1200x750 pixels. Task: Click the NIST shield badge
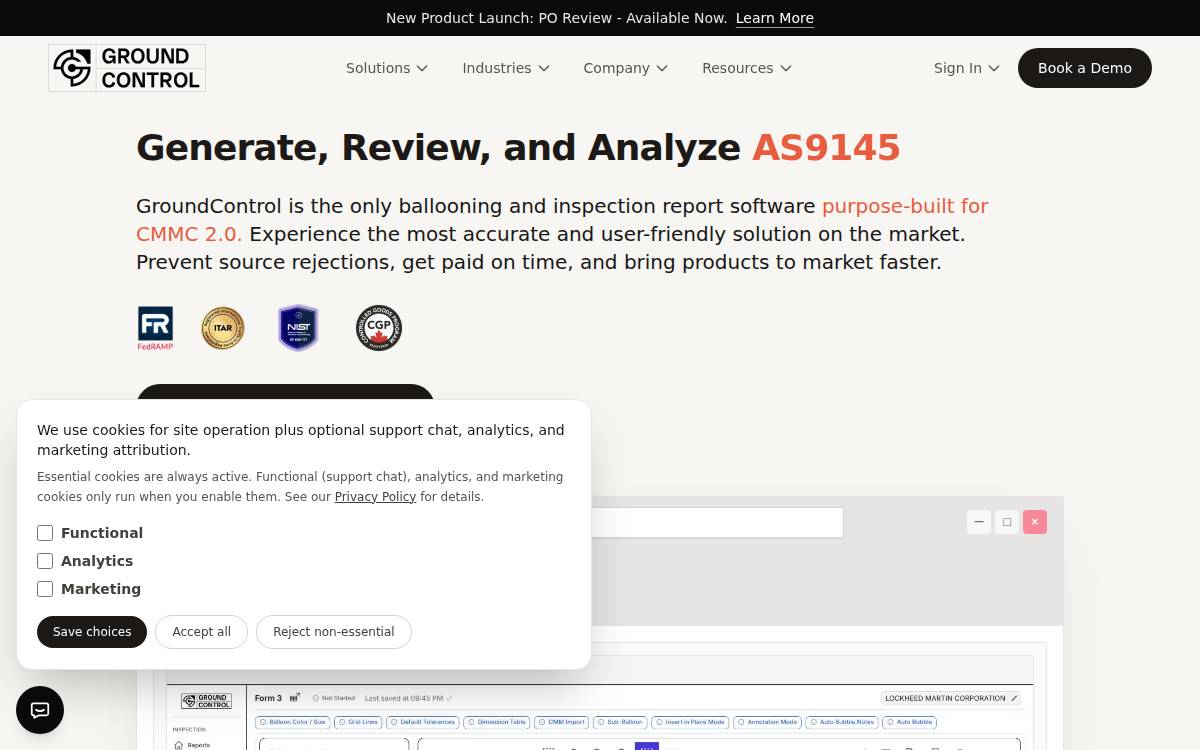point(298,328)
